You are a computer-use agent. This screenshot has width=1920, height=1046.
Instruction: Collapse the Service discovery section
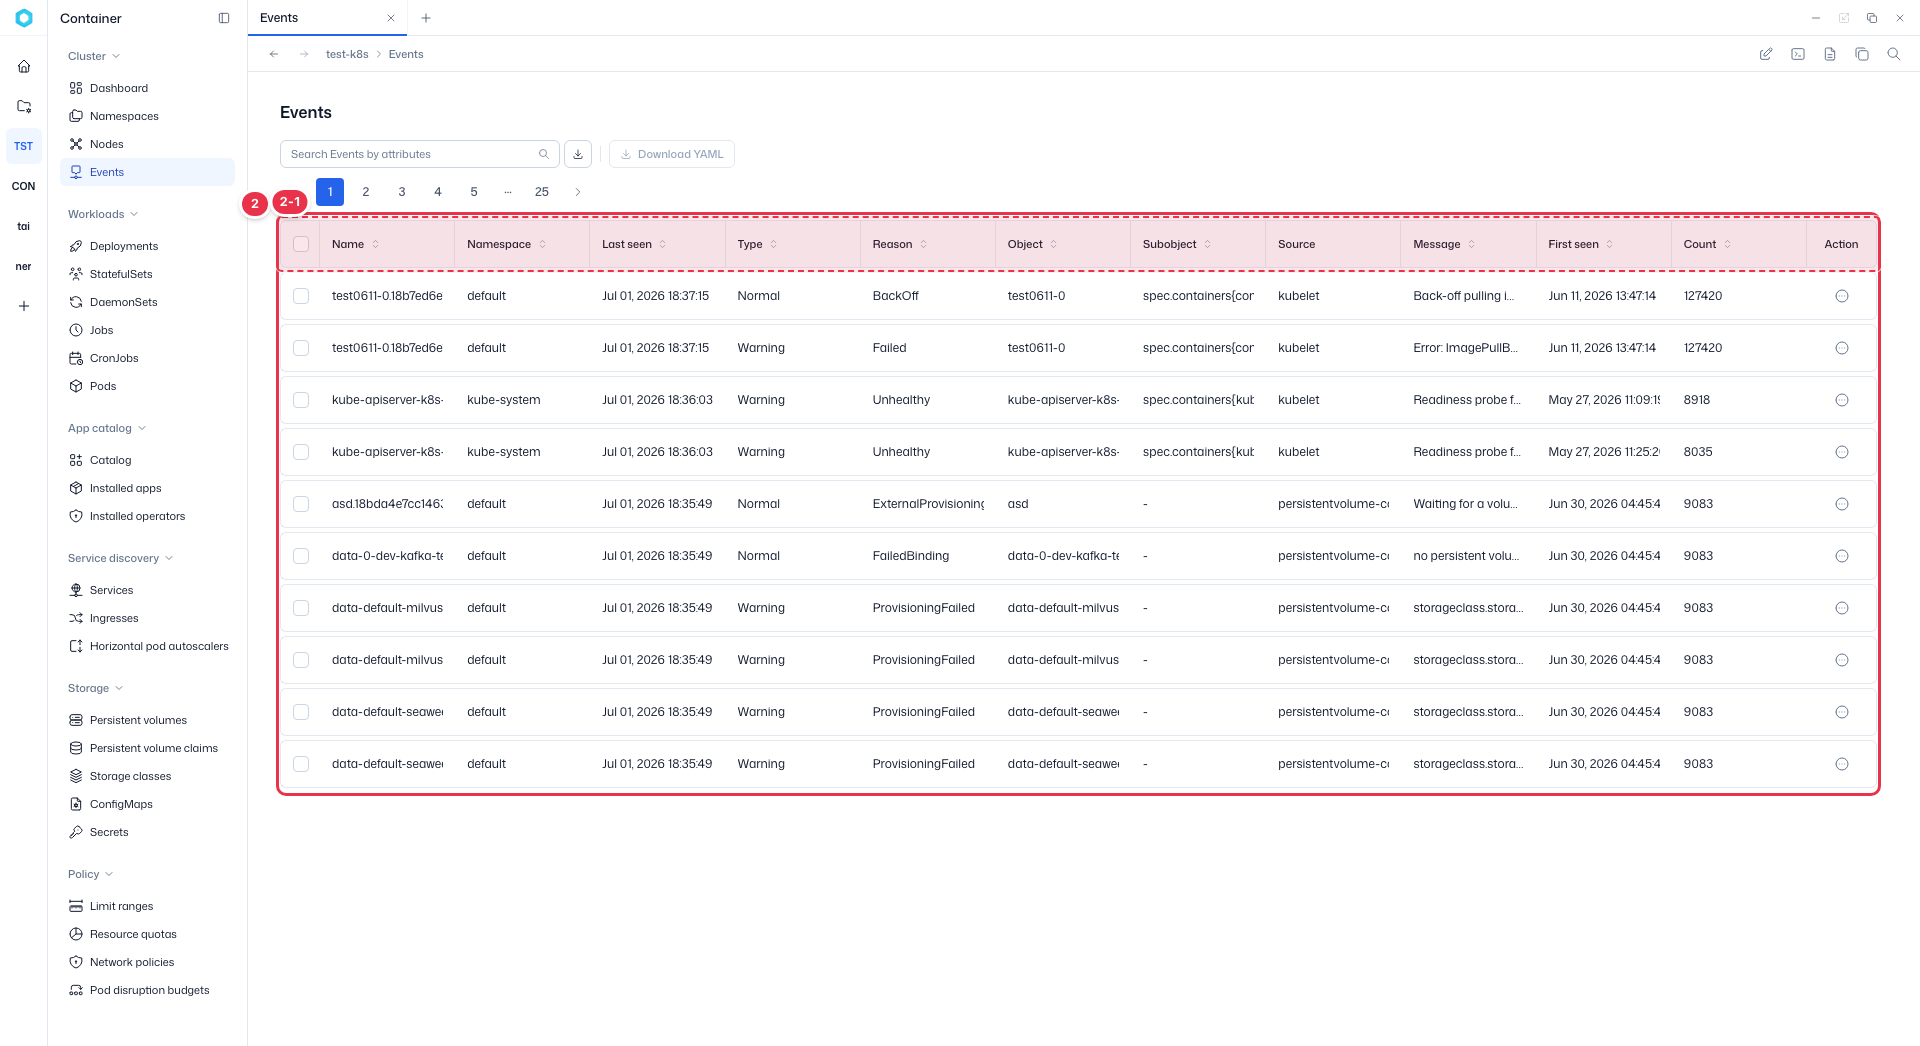(x=121, y=558)
